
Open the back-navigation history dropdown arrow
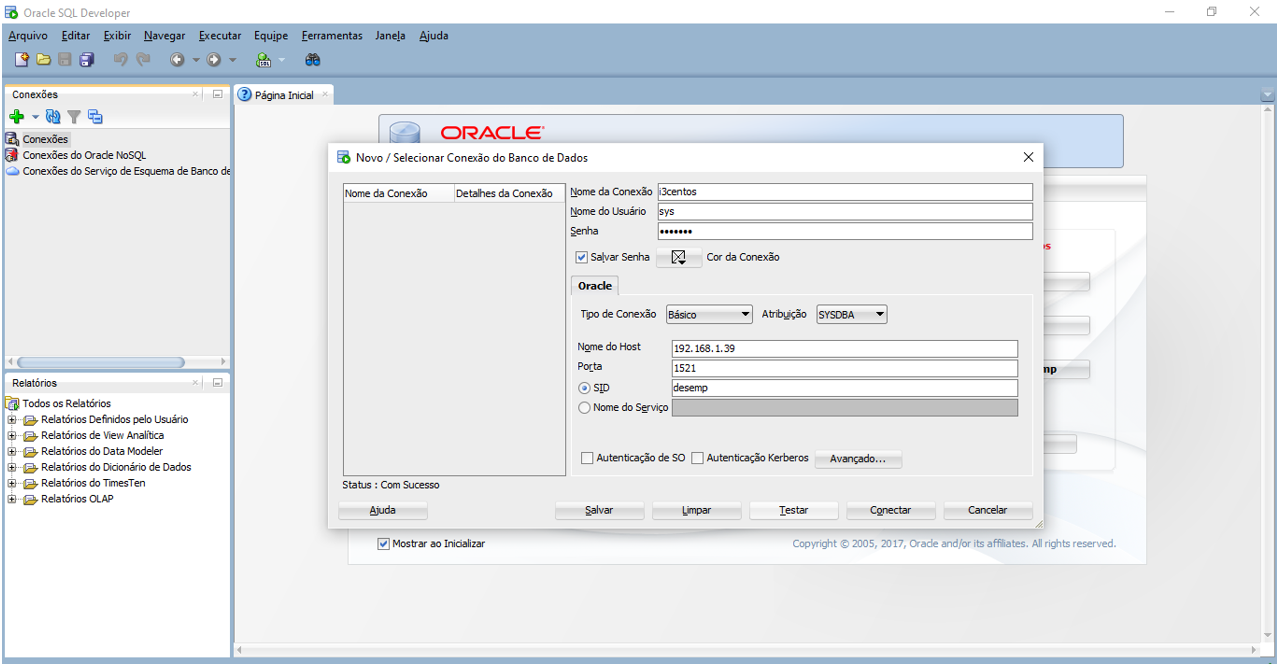(196, 60)
